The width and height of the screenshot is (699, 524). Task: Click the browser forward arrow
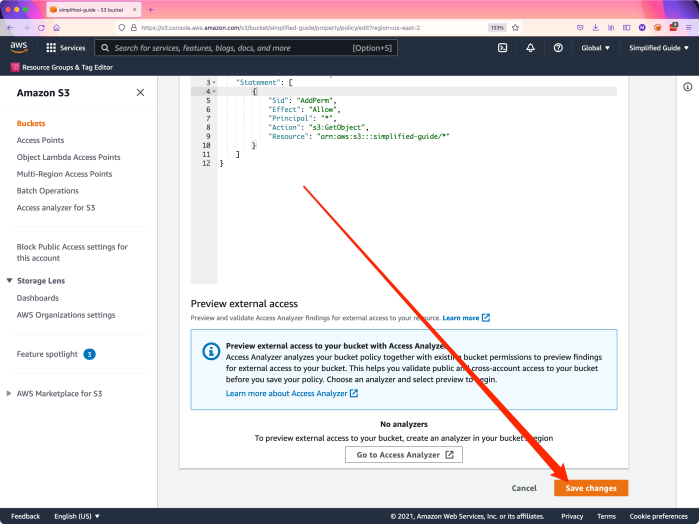tap(26, 28)
